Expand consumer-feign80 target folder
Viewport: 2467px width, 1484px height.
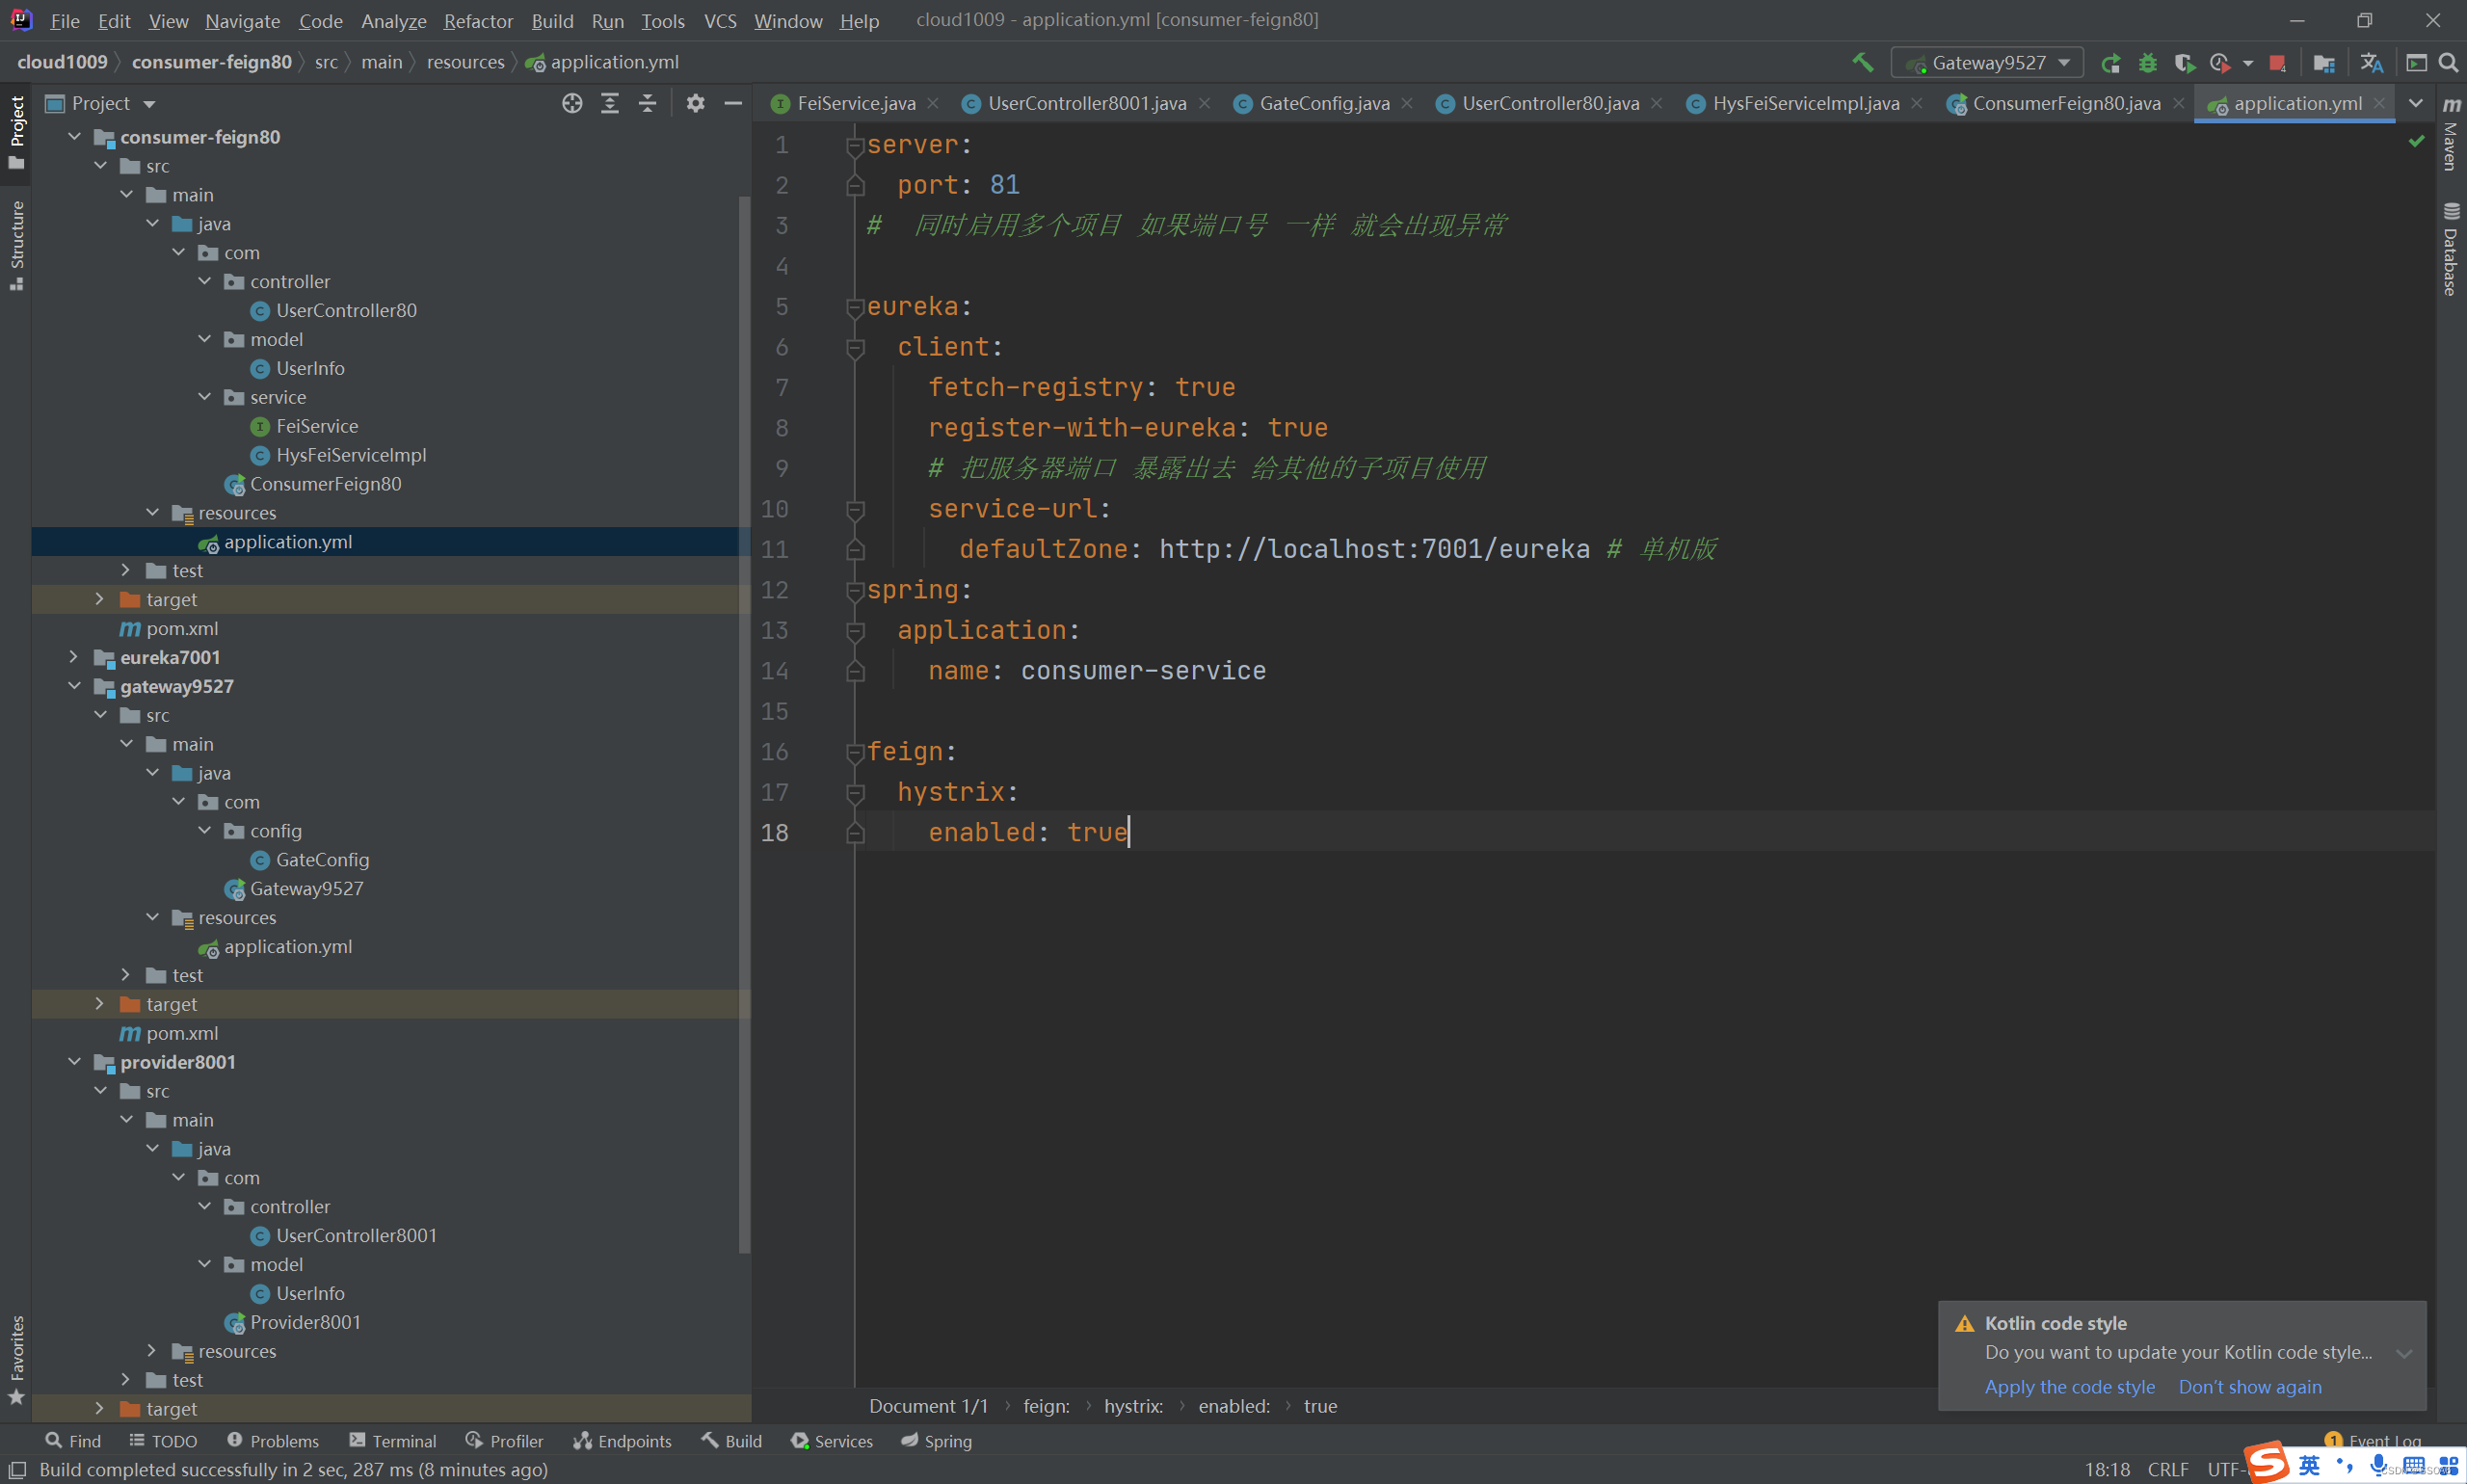(x=100, y=599)
